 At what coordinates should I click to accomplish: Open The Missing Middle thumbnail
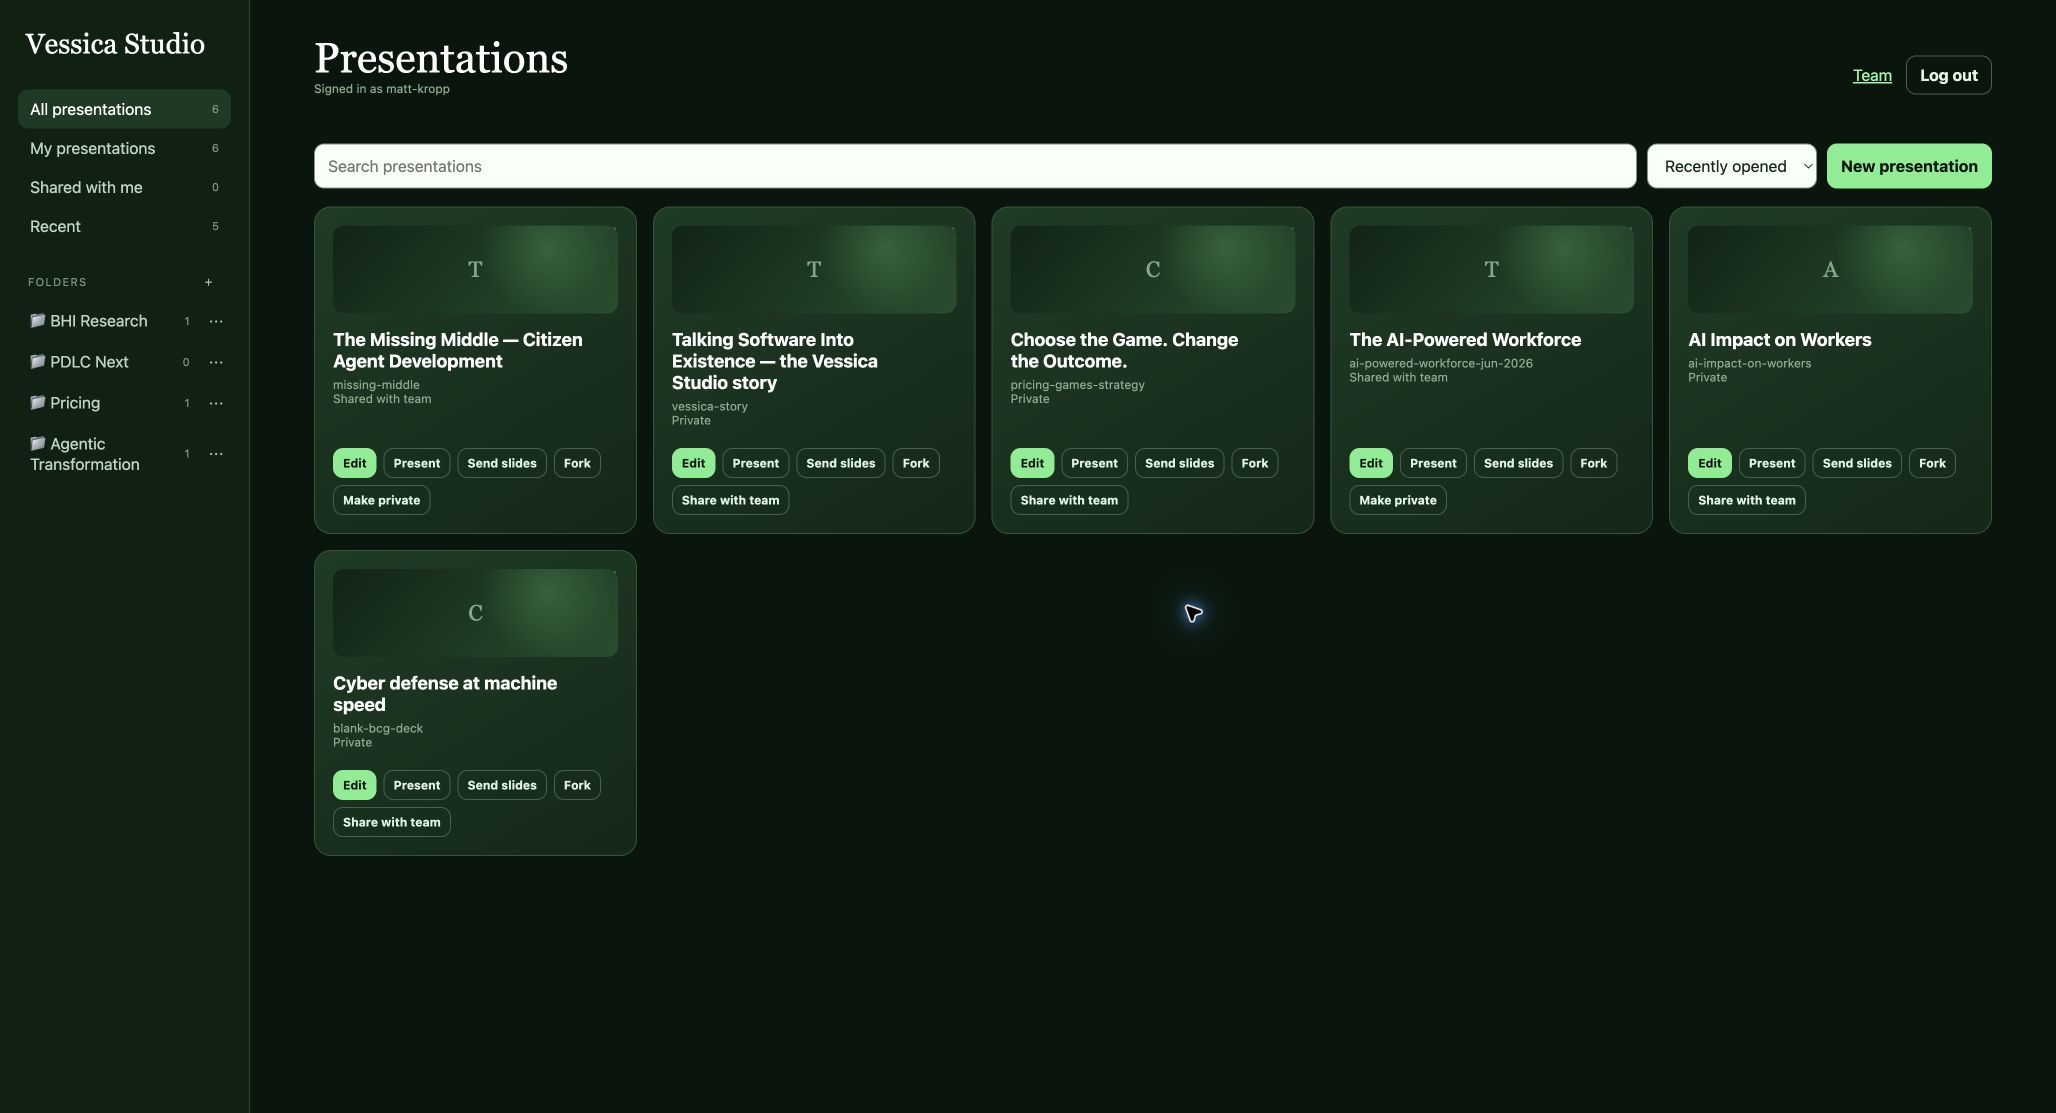coord(475,269)
